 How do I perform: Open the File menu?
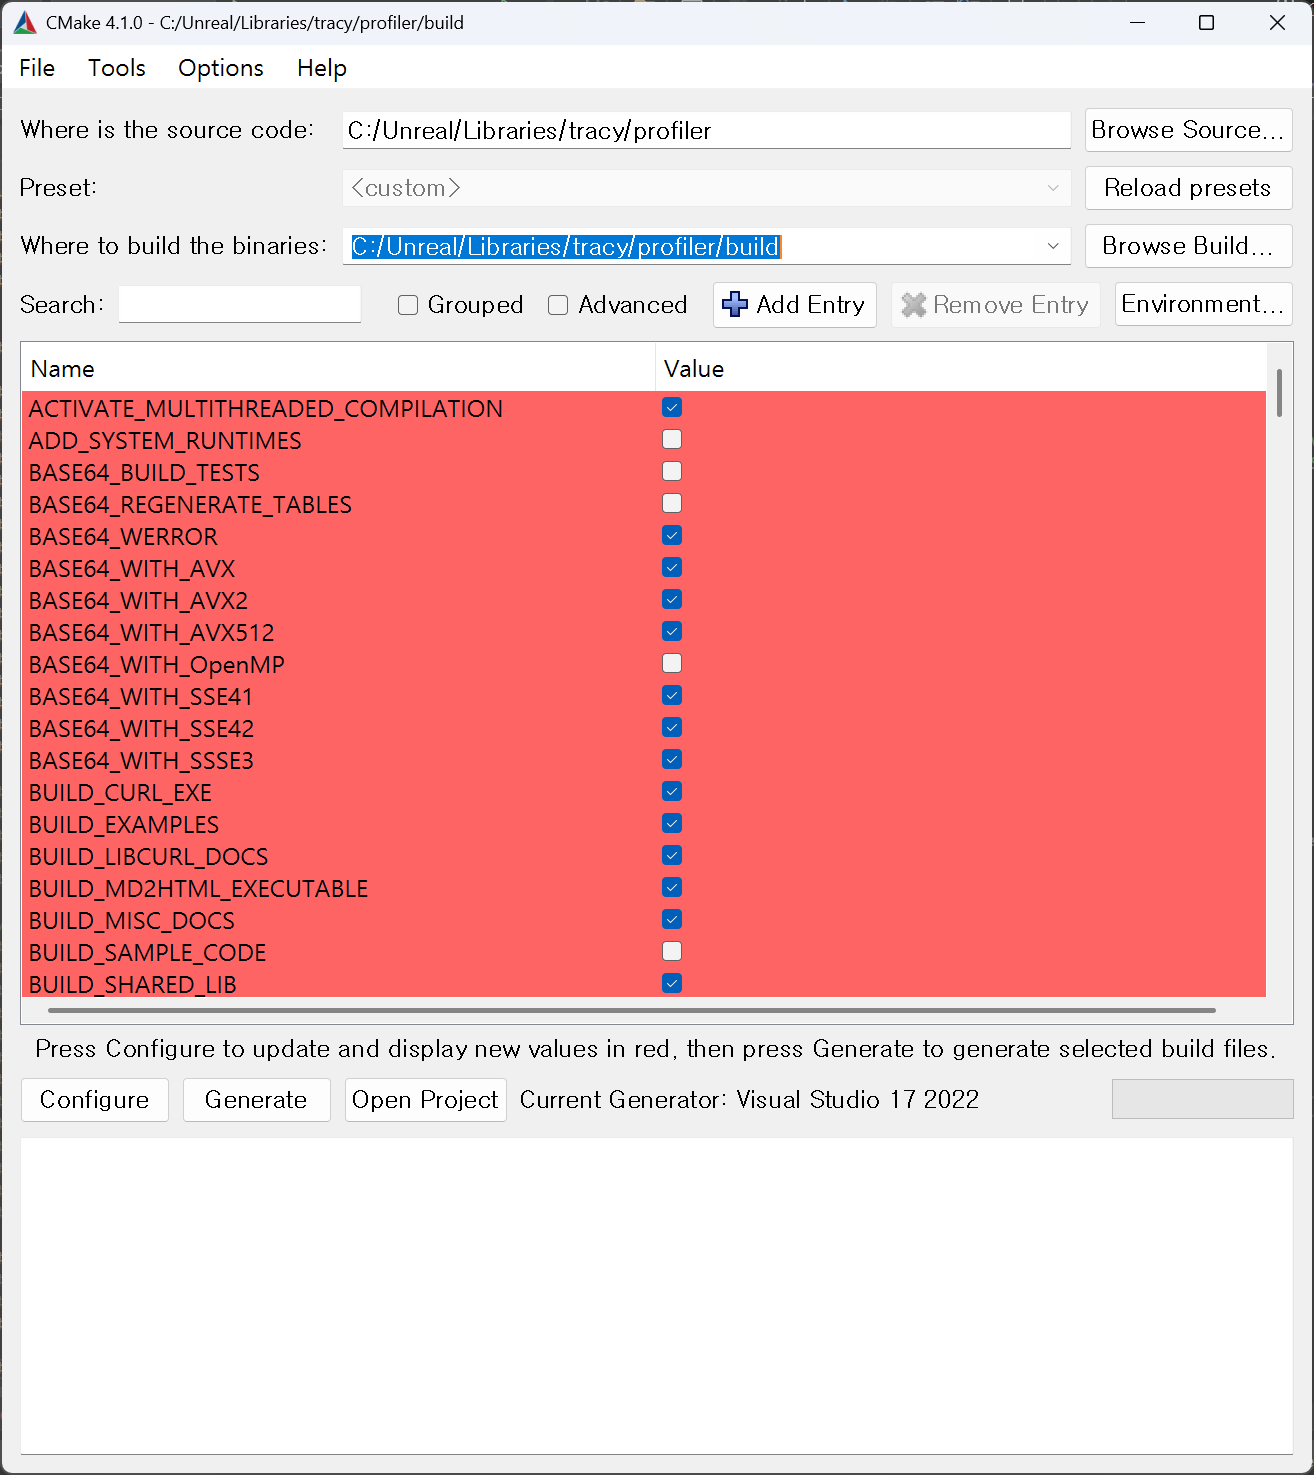tap(37, 68)
